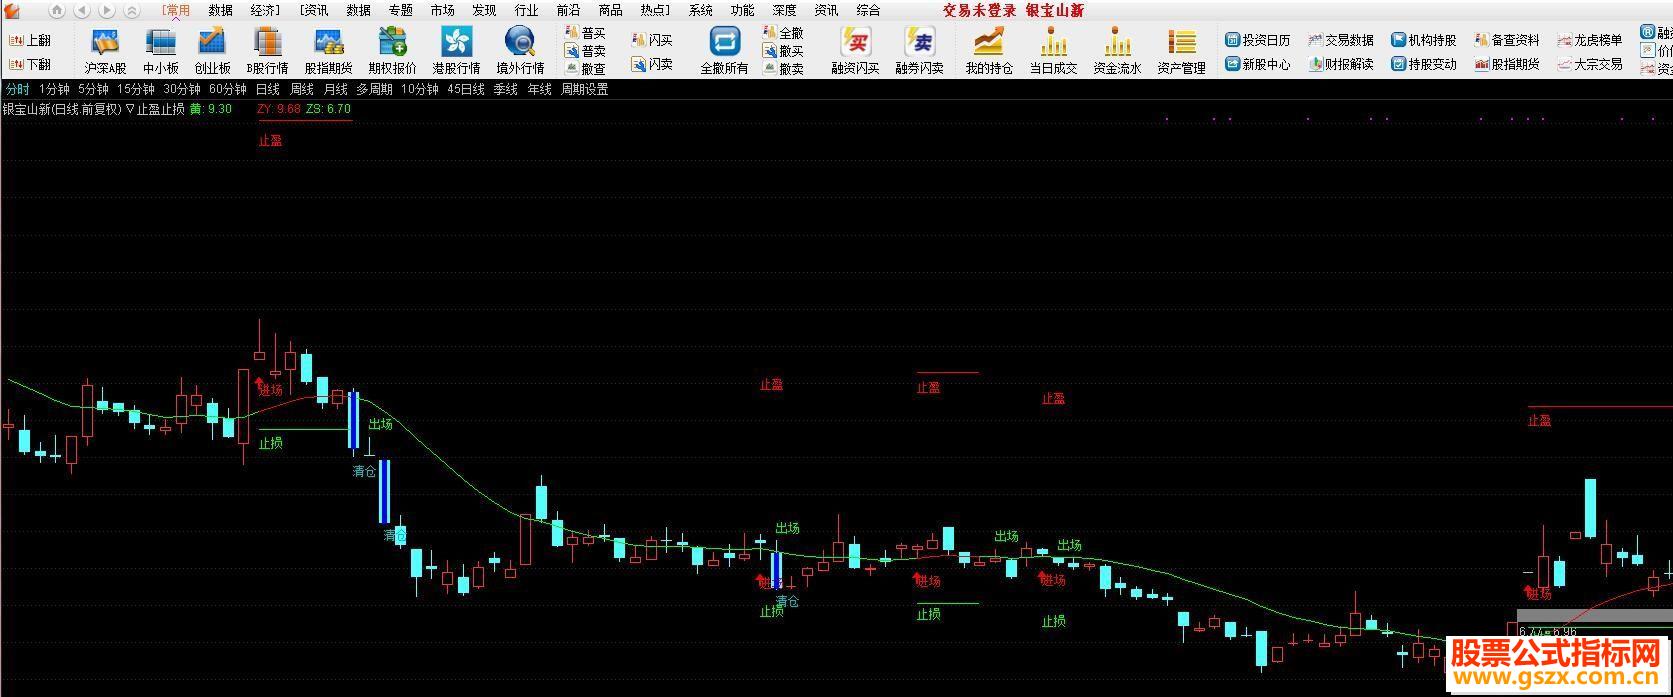
Task: Open 龙虎榜单 top traders list
Action: click(x=1590, y=40)
